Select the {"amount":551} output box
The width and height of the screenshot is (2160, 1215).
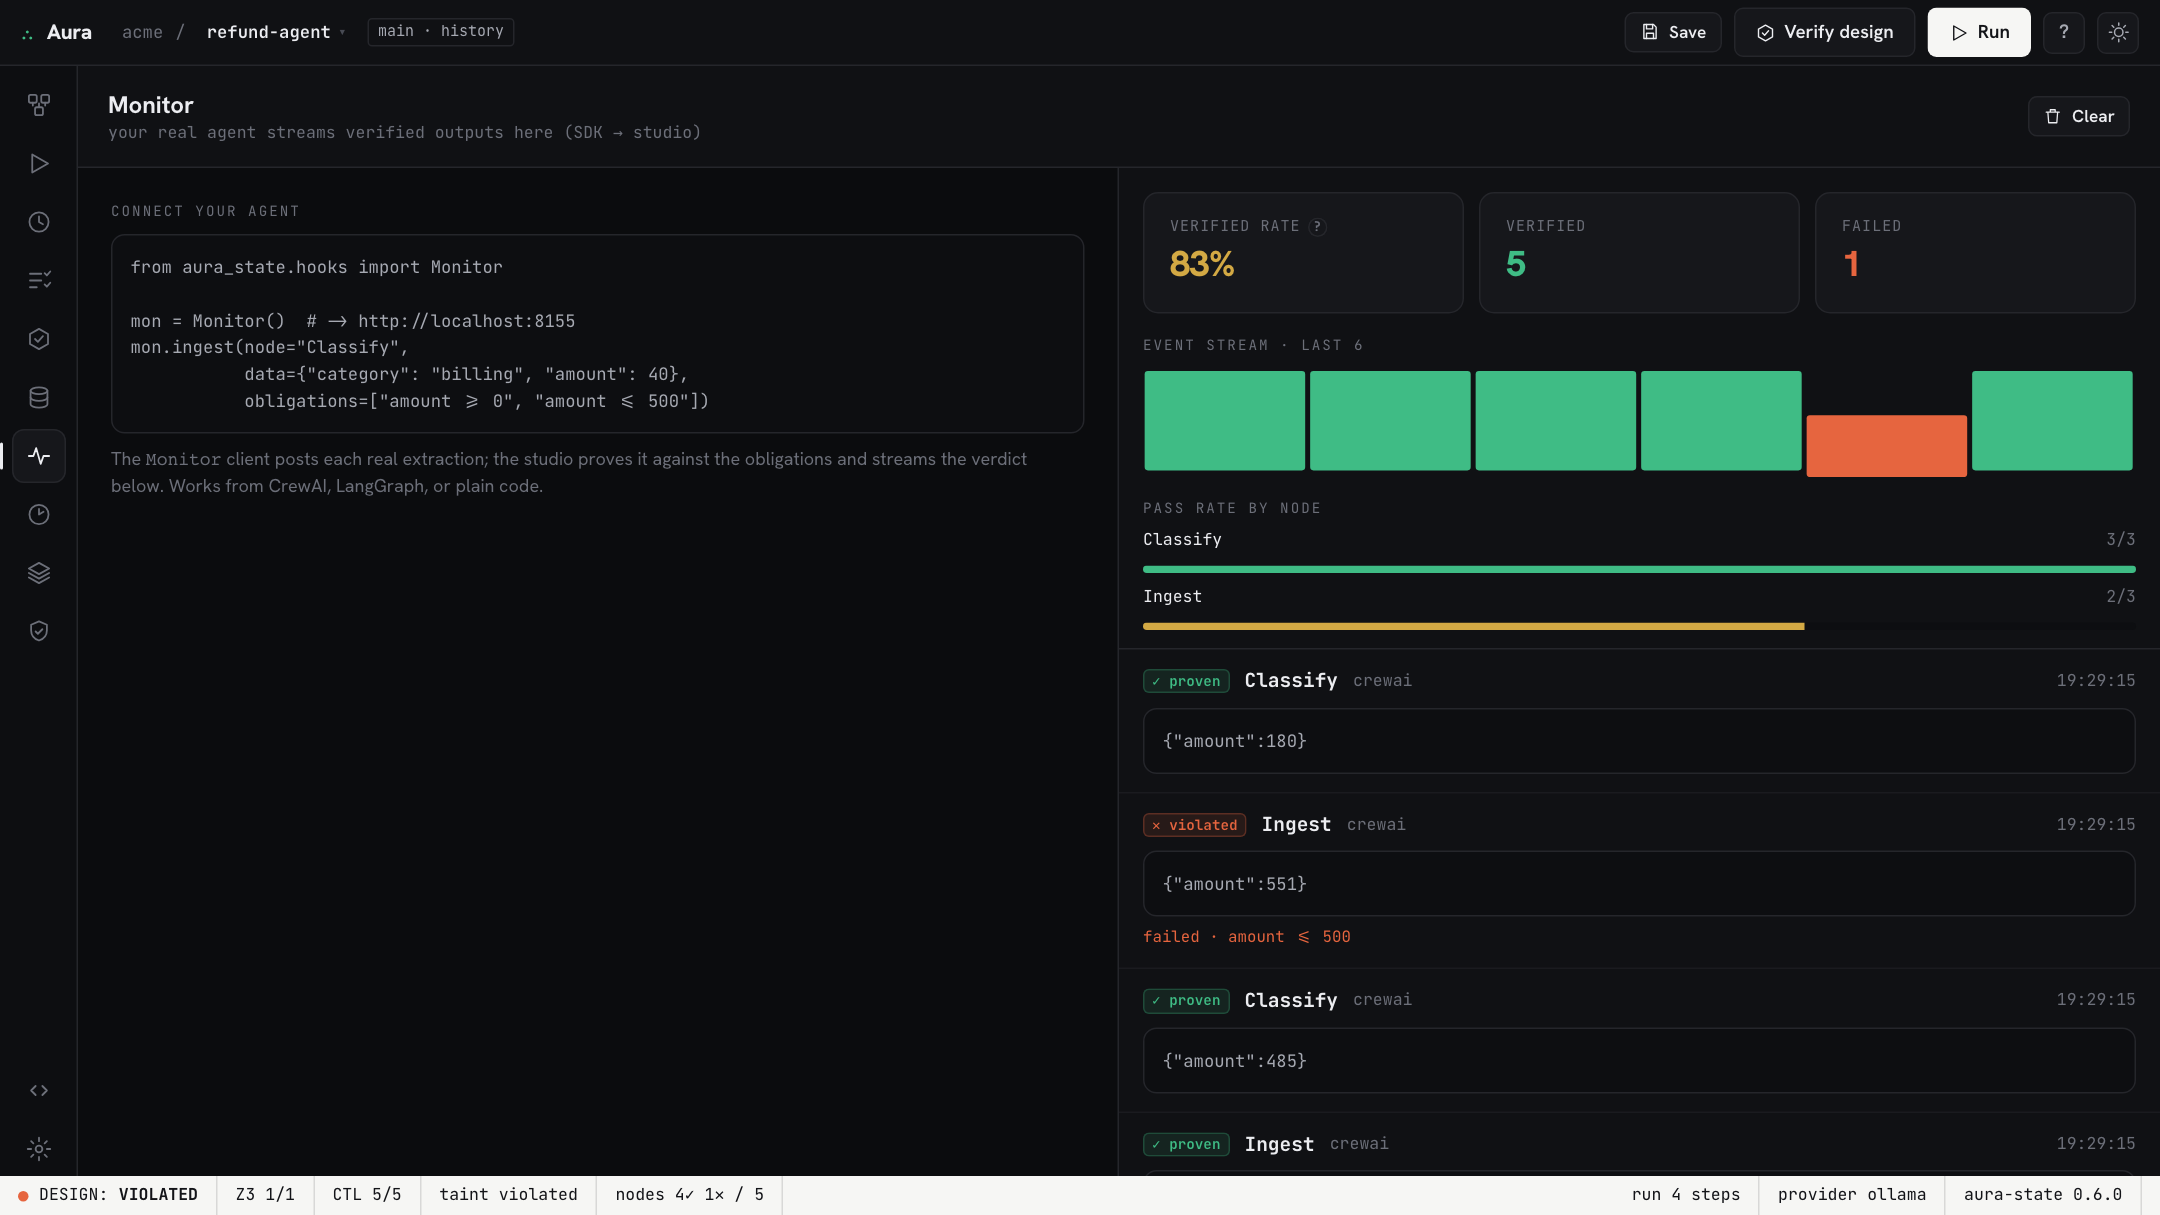click(x=1639, y=884)
